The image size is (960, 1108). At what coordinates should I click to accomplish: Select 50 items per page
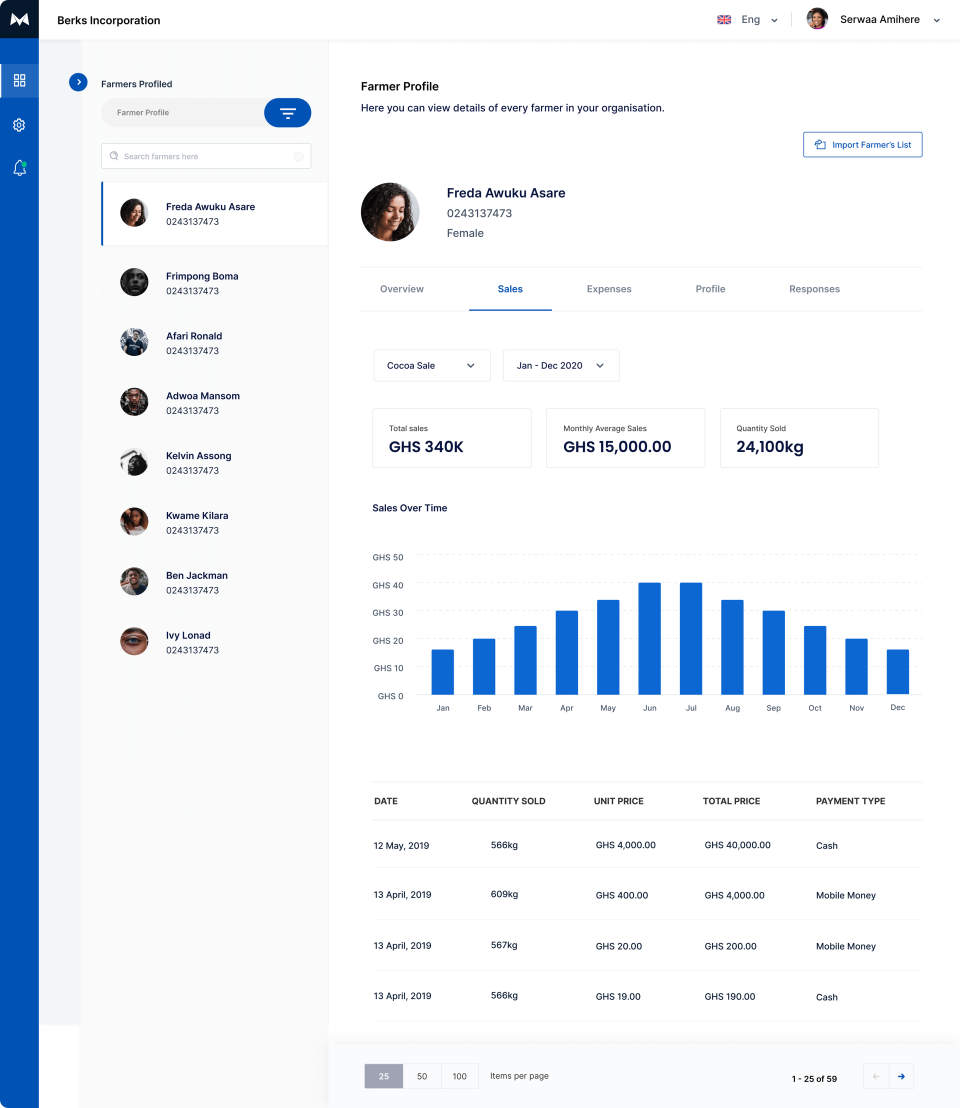pos(421,1076)
